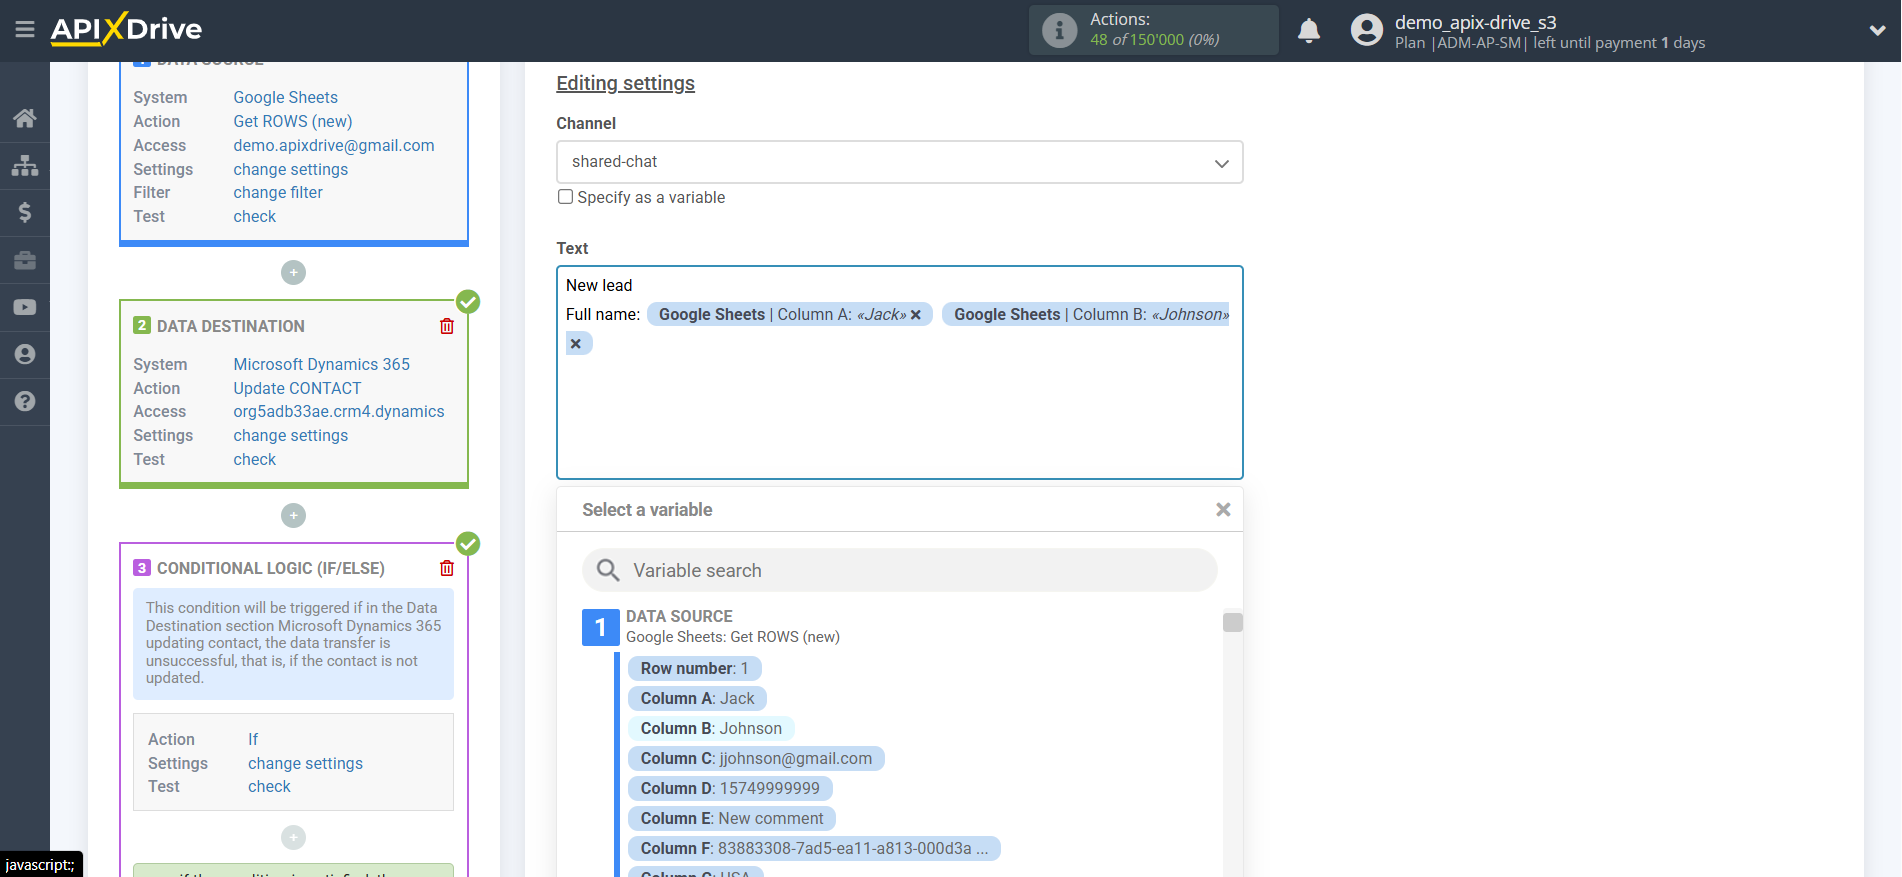Click the Google Sheets Column B tag
This screenshot has height=877, width=1902.
(1085, 314)
